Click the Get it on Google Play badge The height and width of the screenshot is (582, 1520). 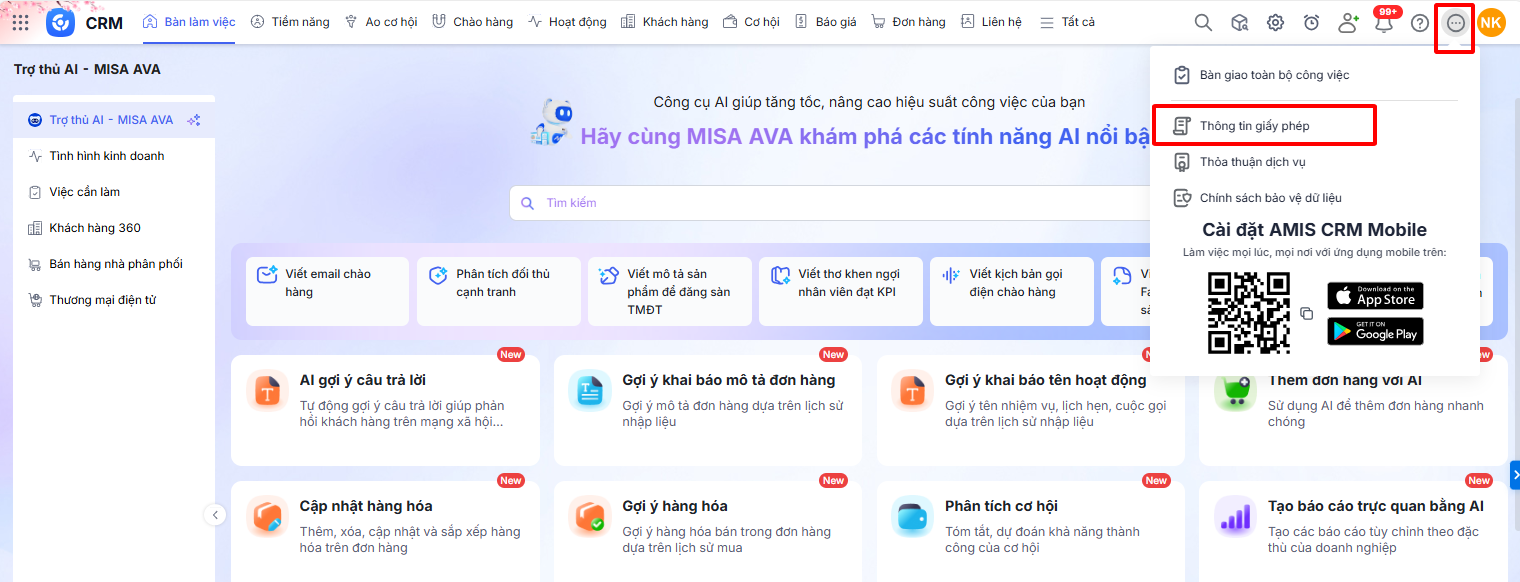1375,331
